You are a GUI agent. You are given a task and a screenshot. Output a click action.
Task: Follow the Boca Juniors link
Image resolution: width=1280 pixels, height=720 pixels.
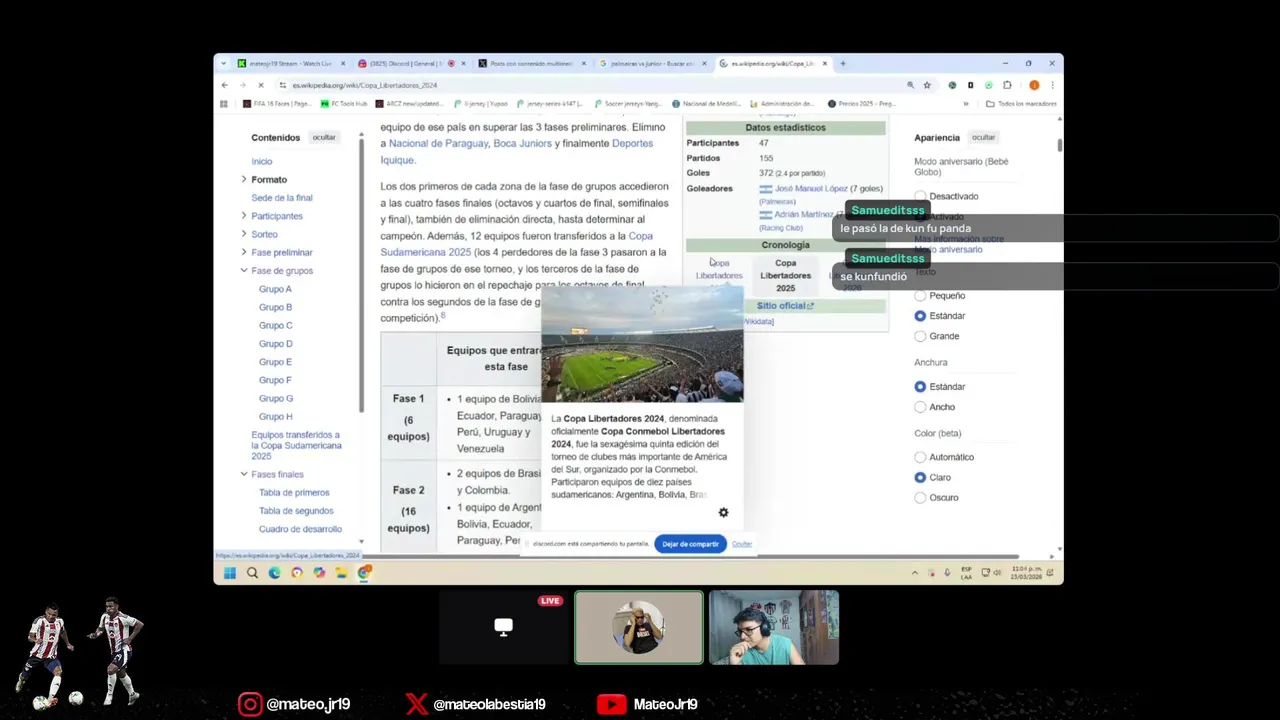(x=523, y=143)
